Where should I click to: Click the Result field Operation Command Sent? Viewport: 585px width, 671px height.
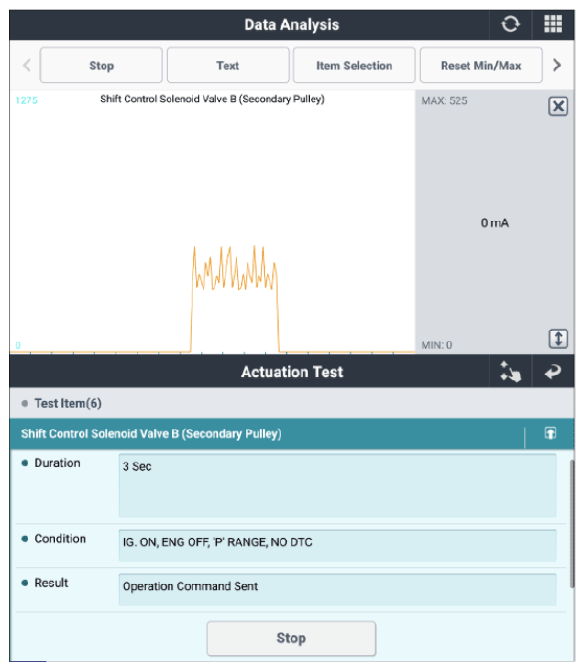click(337, 589)
